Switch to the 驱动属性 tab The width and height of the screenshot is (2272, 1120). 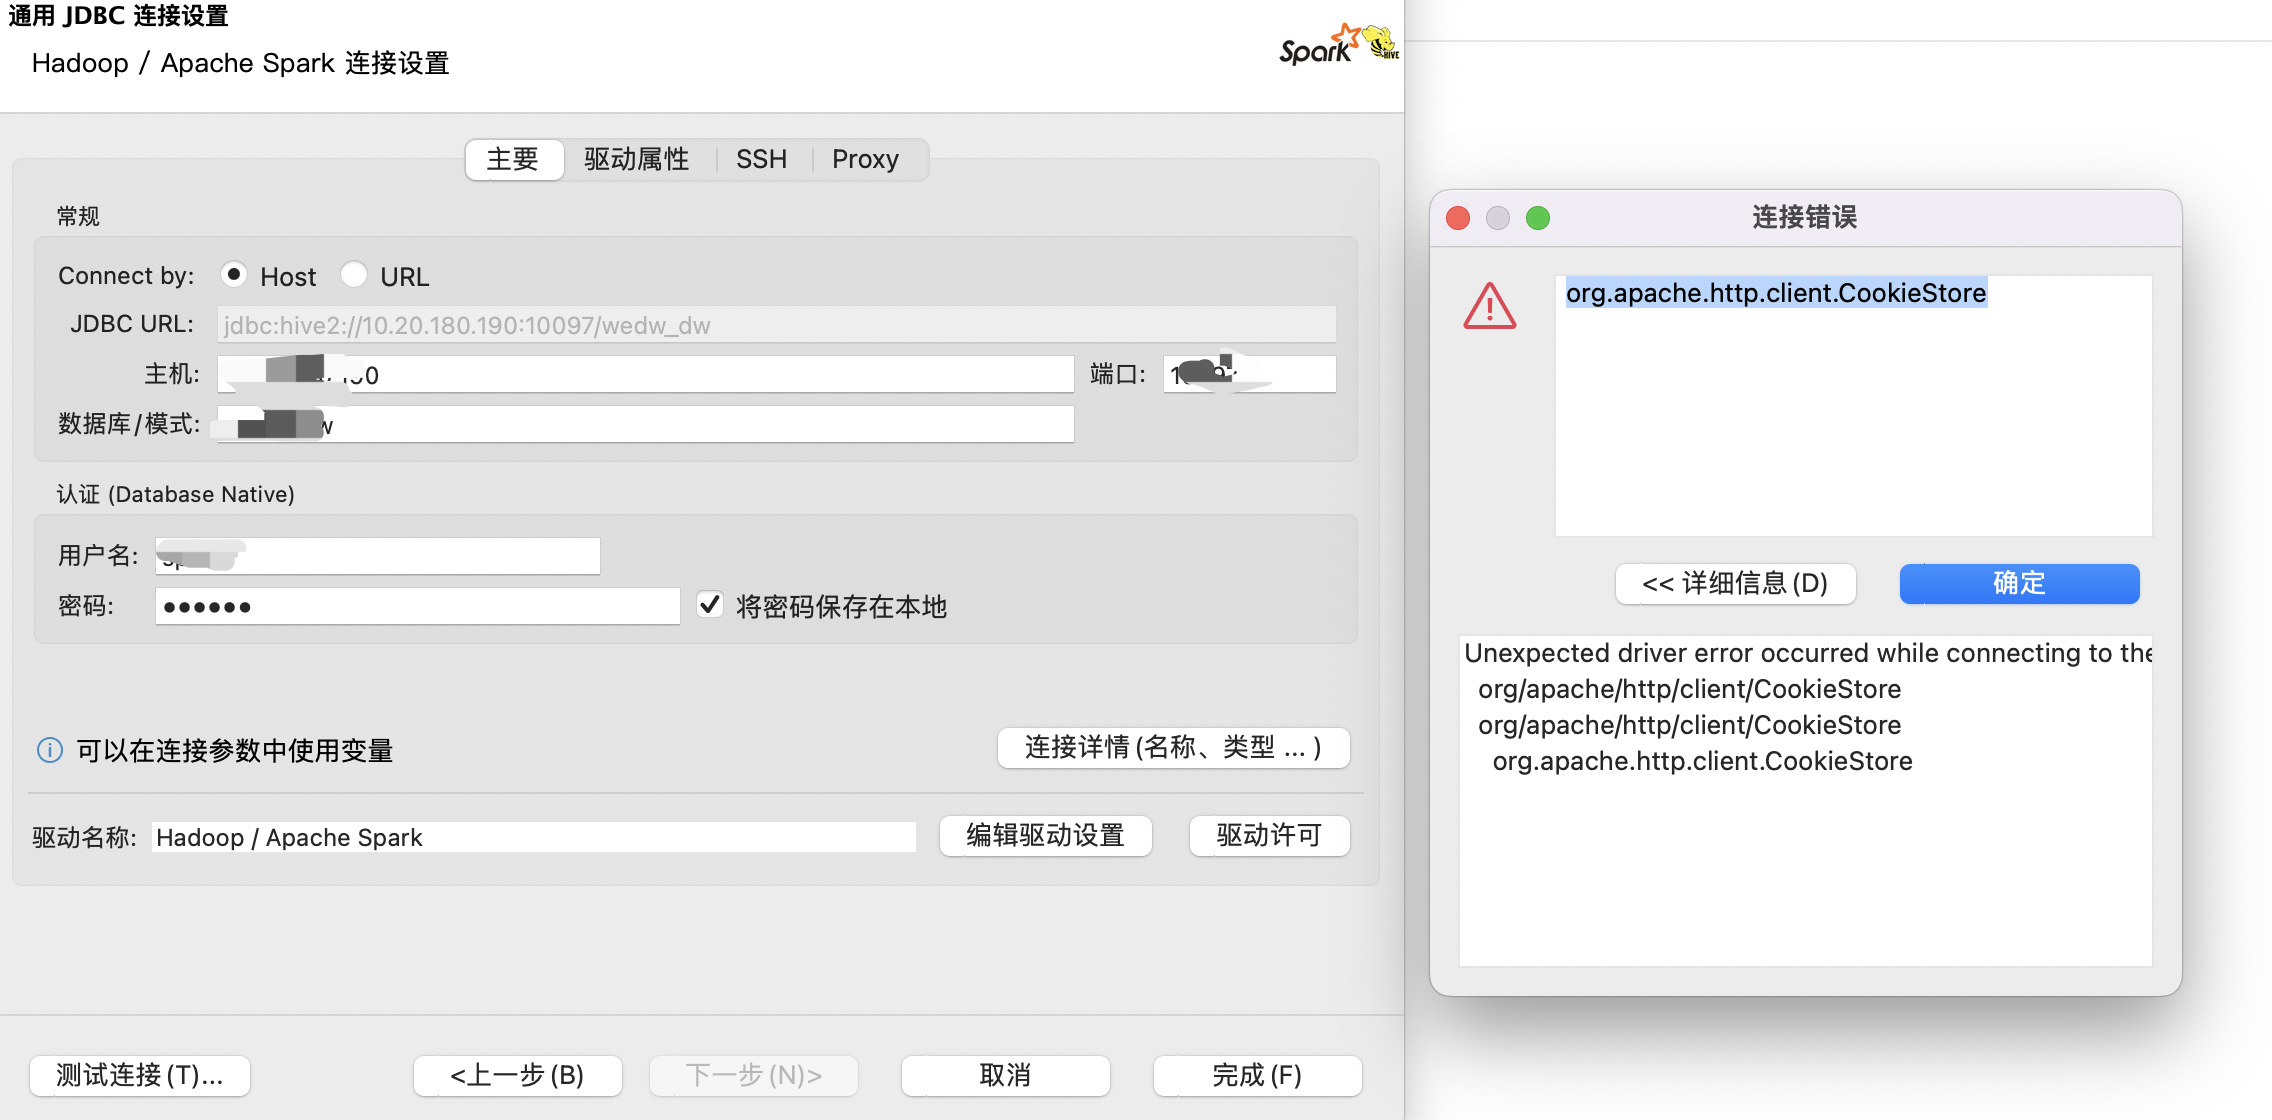pos(637,158)
